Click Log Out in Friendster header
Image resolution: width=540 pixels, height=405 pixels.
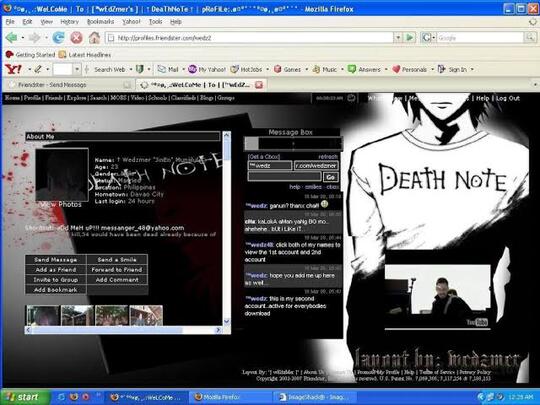(x=508, y=98)
